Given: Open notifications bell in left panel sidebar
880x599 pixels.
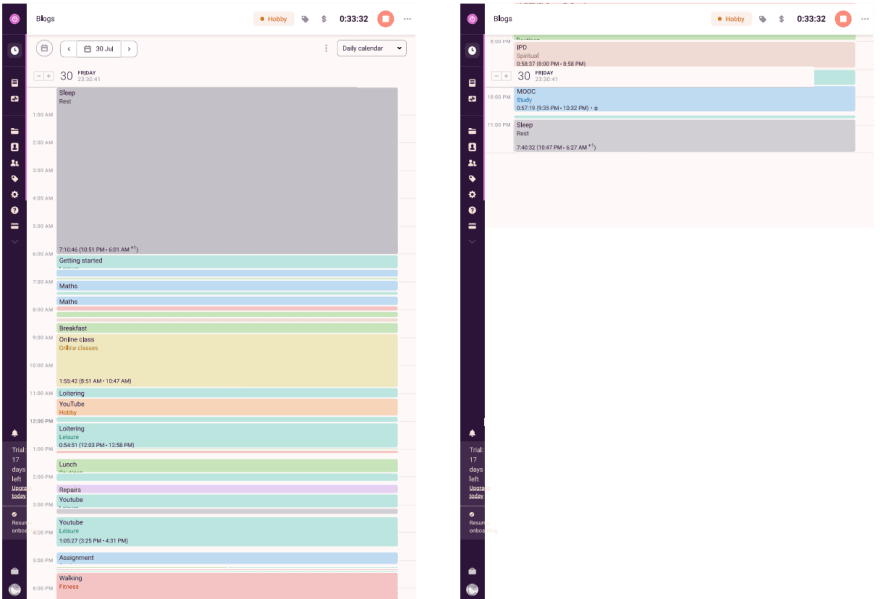Looking at the screenshot, I should pyautogui.click(x=15, y=433).
